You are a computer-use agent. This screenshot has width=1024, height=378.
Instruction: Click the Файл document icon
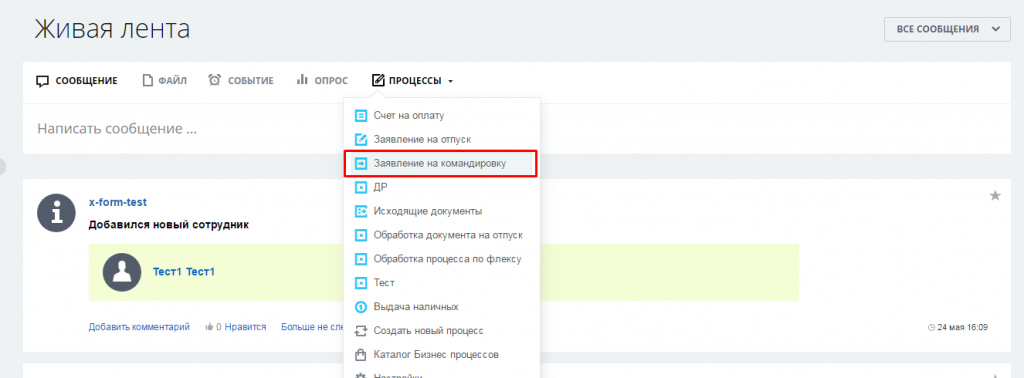pyautogui.click(x=148, y=81)
